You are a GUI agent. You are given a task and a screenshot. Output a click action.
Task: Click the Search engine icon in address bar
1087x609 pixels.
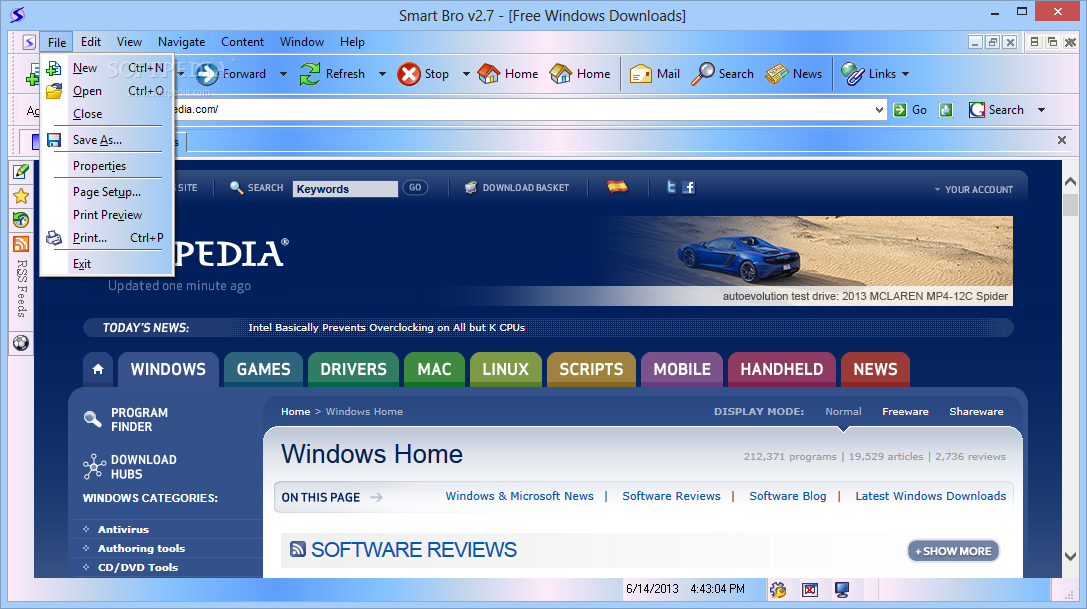[977, 110]
